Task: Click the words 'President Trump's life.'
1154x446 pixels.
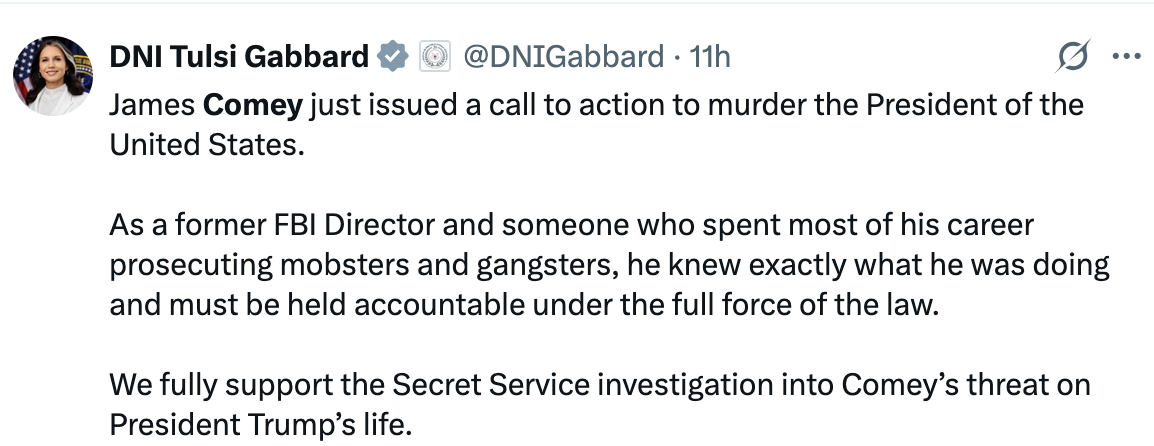Action: pos(261,425)
